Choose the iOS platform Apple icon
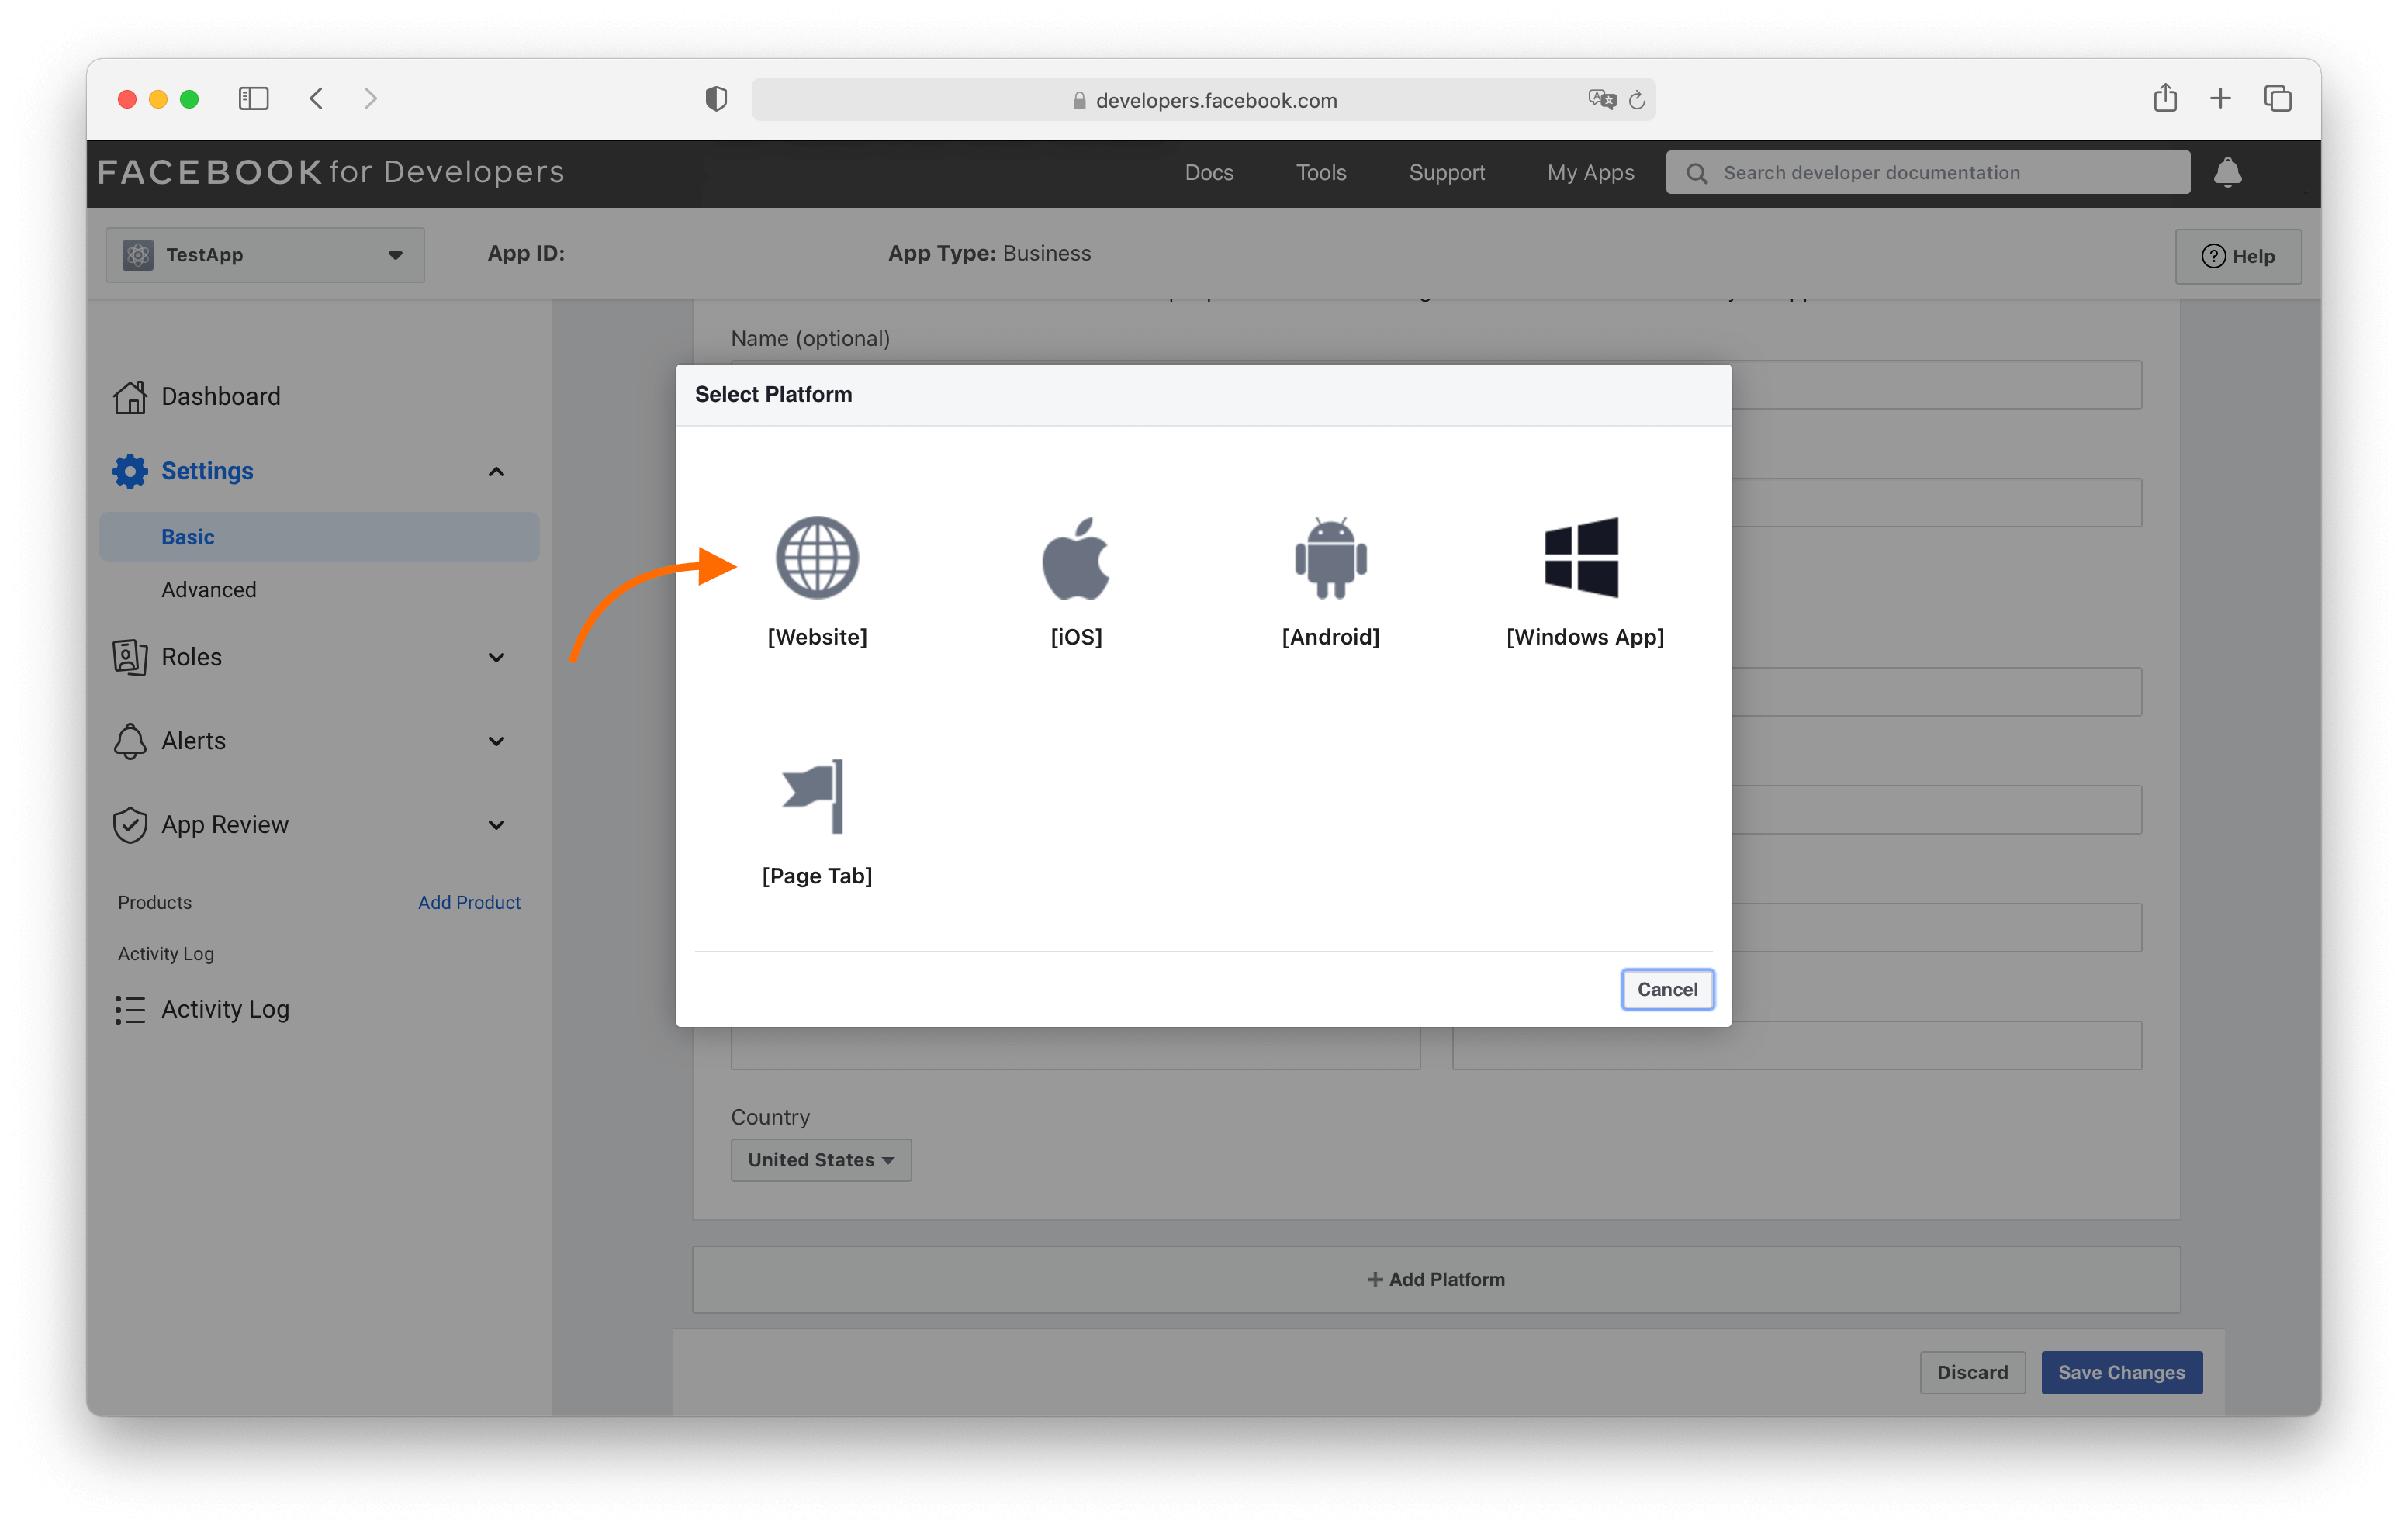The height and width of the screenshot is (1531, 2408). (1075, 558)
